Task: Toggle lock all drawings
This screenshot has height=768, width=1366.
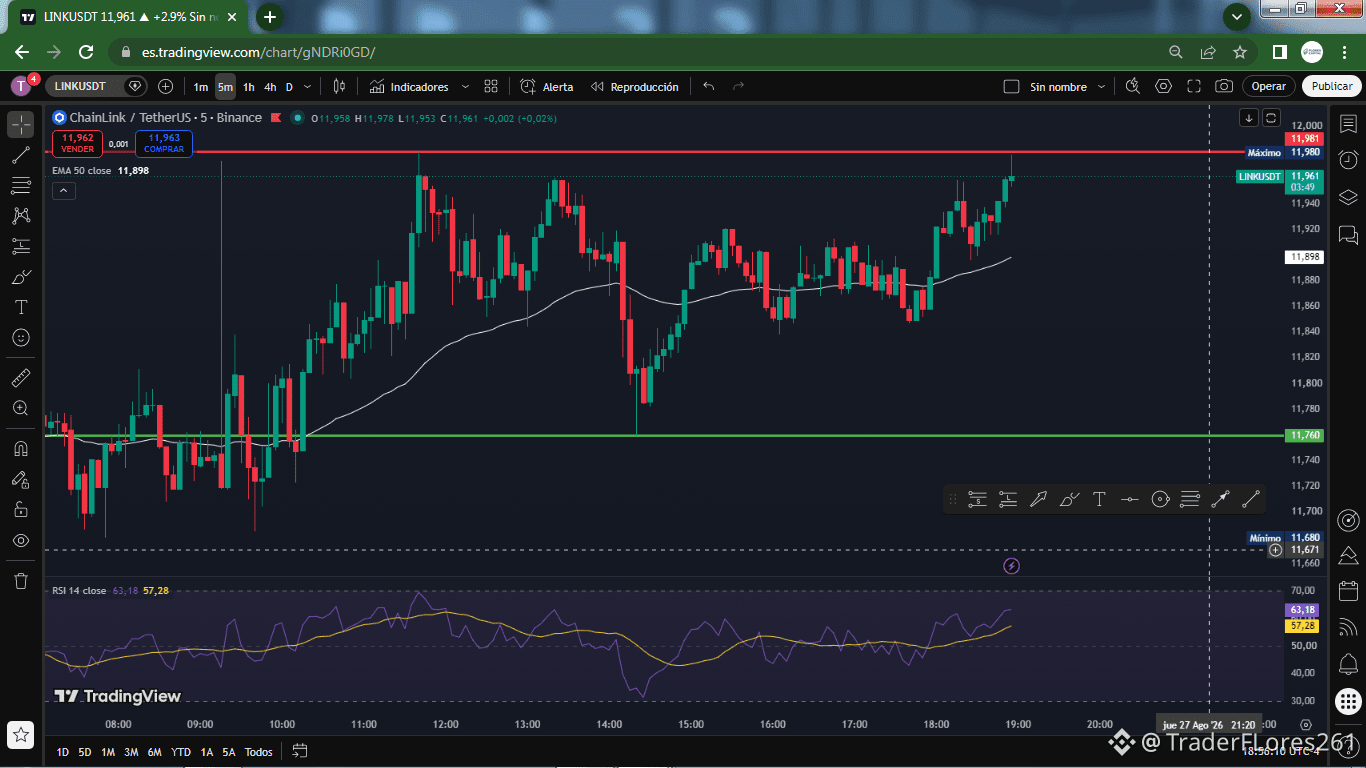Action: 21,509
